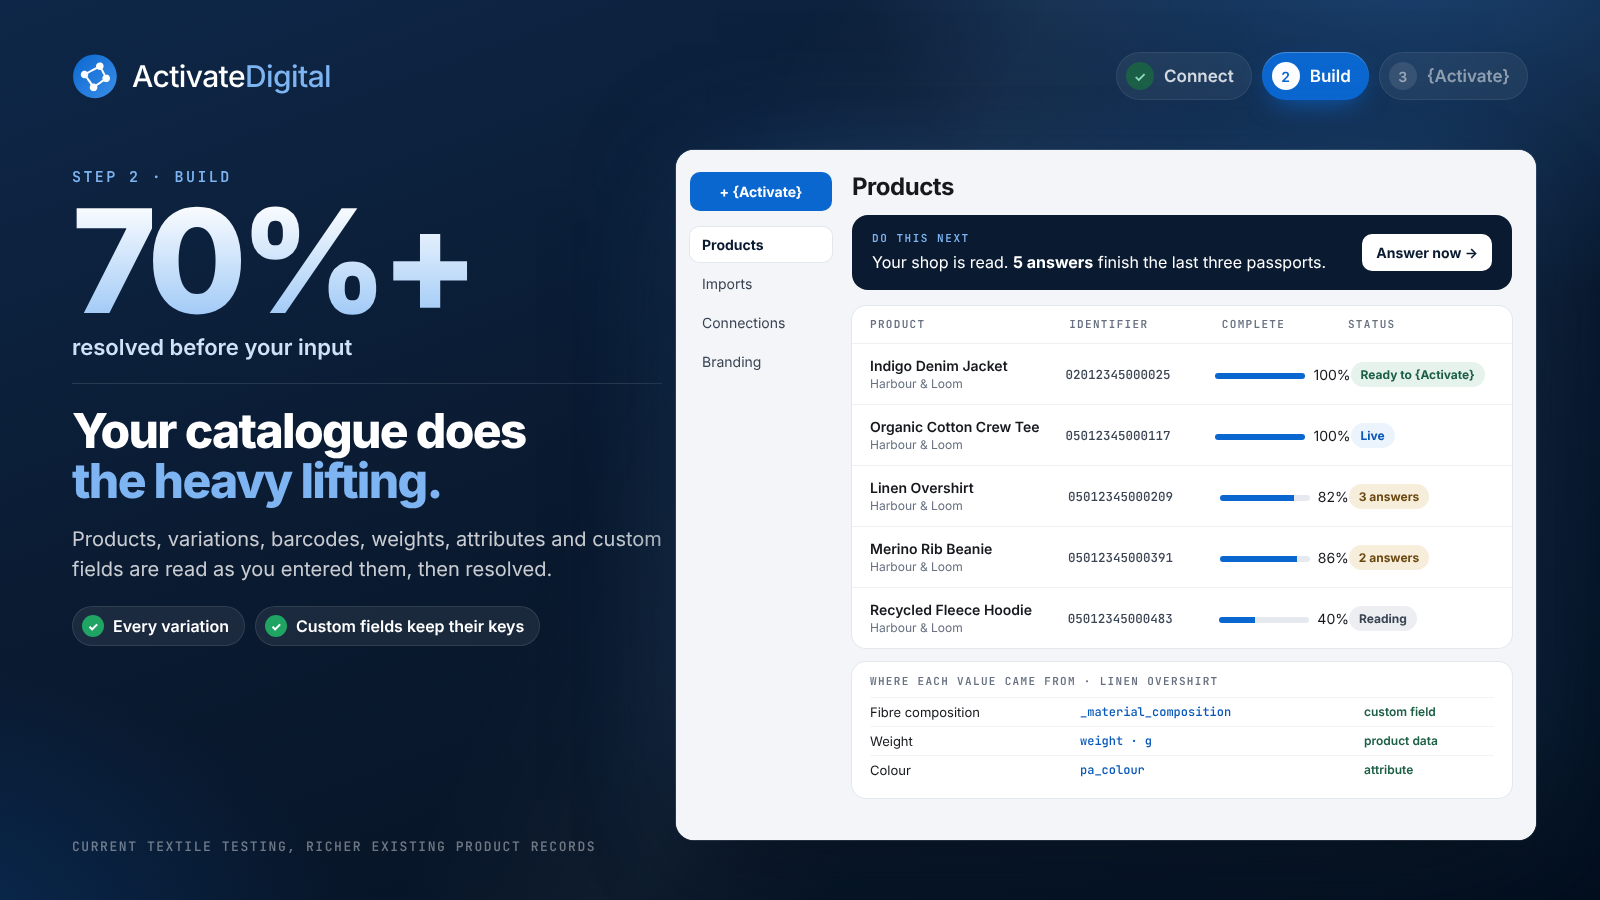The width and height of the screenshot is (1600, 900).
Task: Click the check icon beside Every variation
Action: pyautogui.click(x=93, y=626)
